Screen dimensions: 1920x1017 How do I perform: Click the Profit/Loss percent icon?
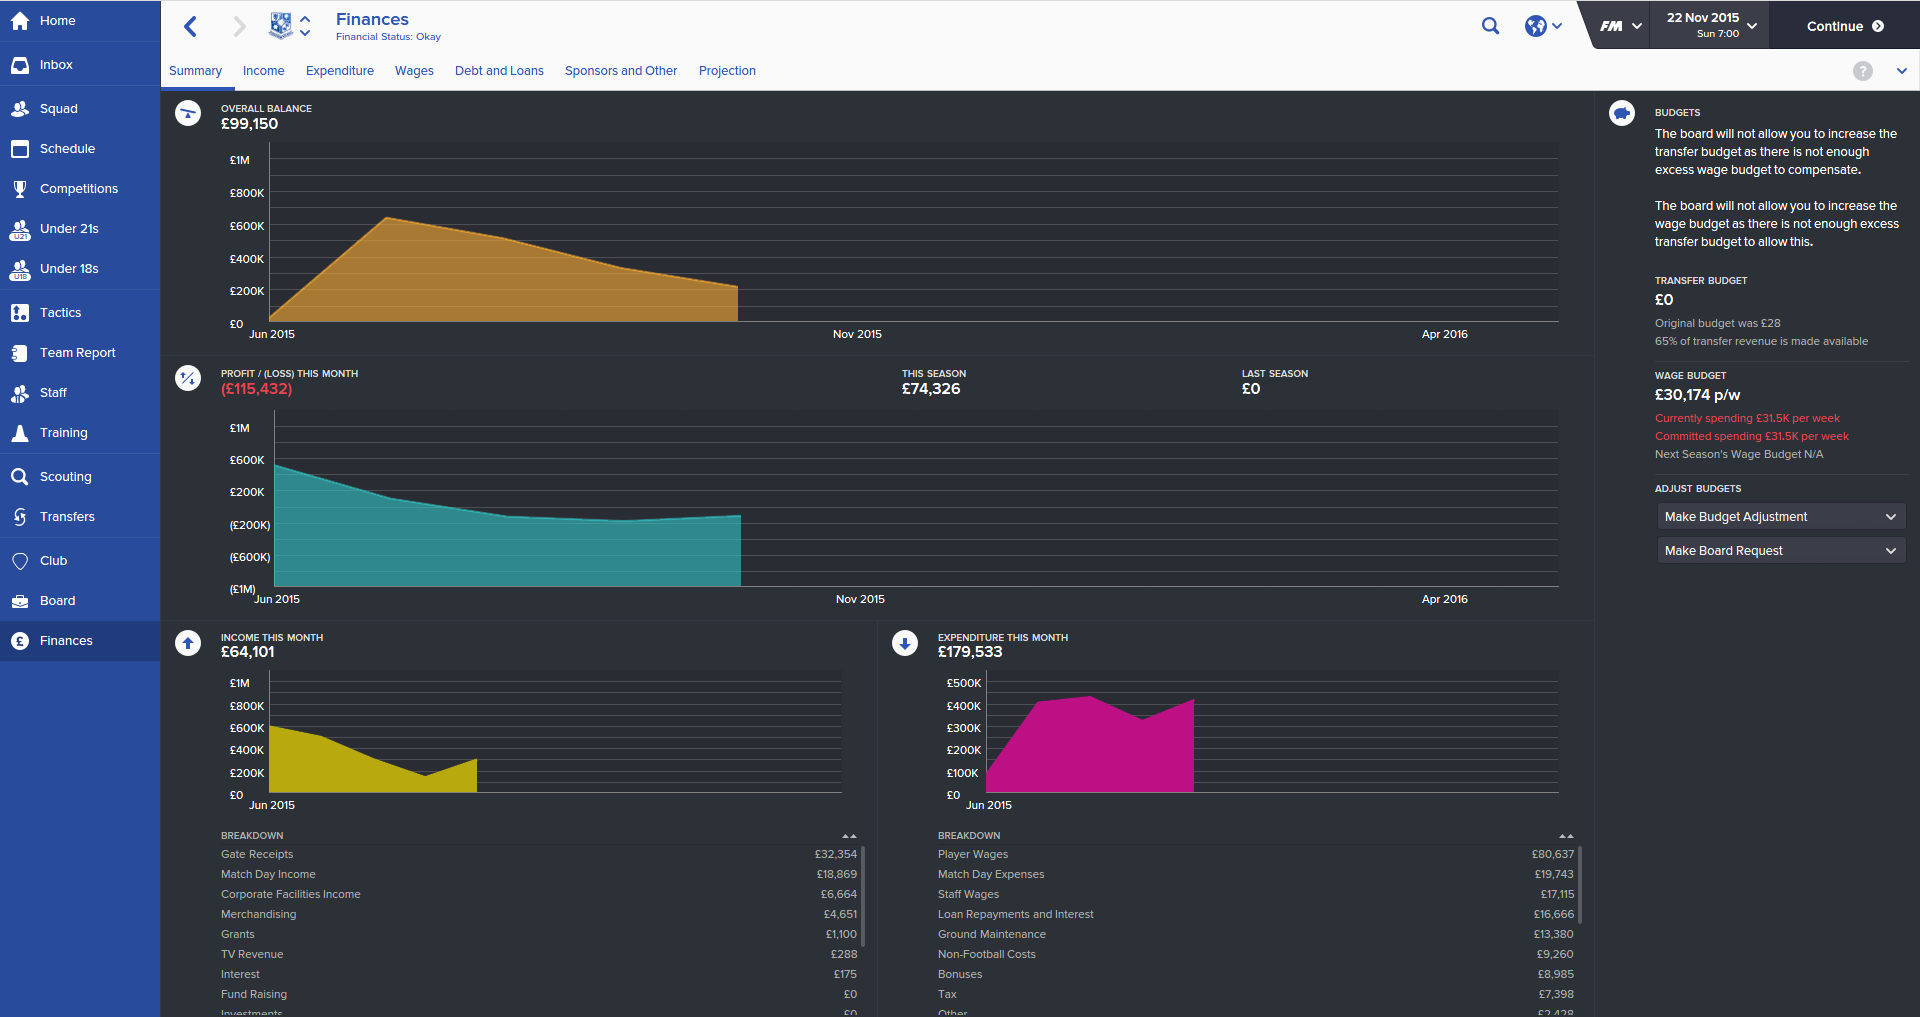(188, 378)
